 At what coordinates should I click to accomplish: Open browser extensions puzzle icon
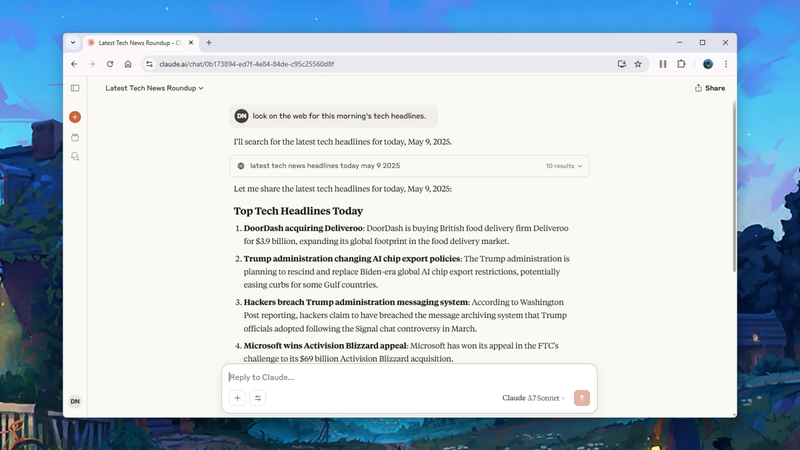(681, 64)
